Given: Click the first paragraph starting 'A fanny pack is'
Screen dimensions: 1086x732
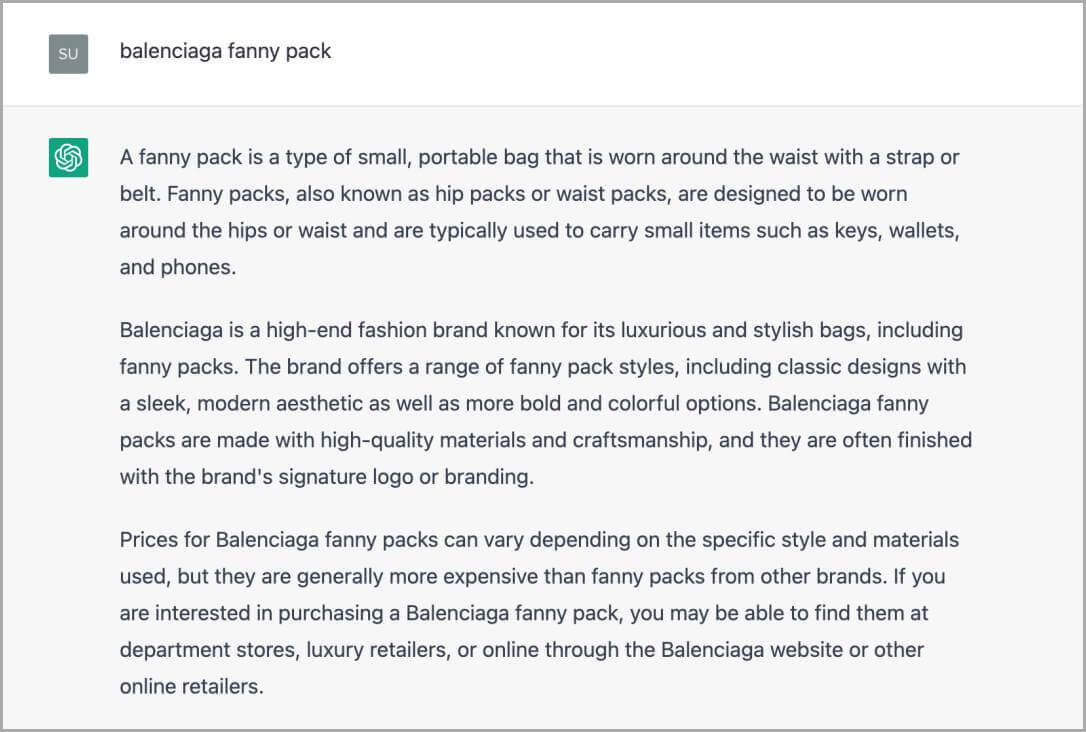Looking at the screenshot, I should click(540, 212).
